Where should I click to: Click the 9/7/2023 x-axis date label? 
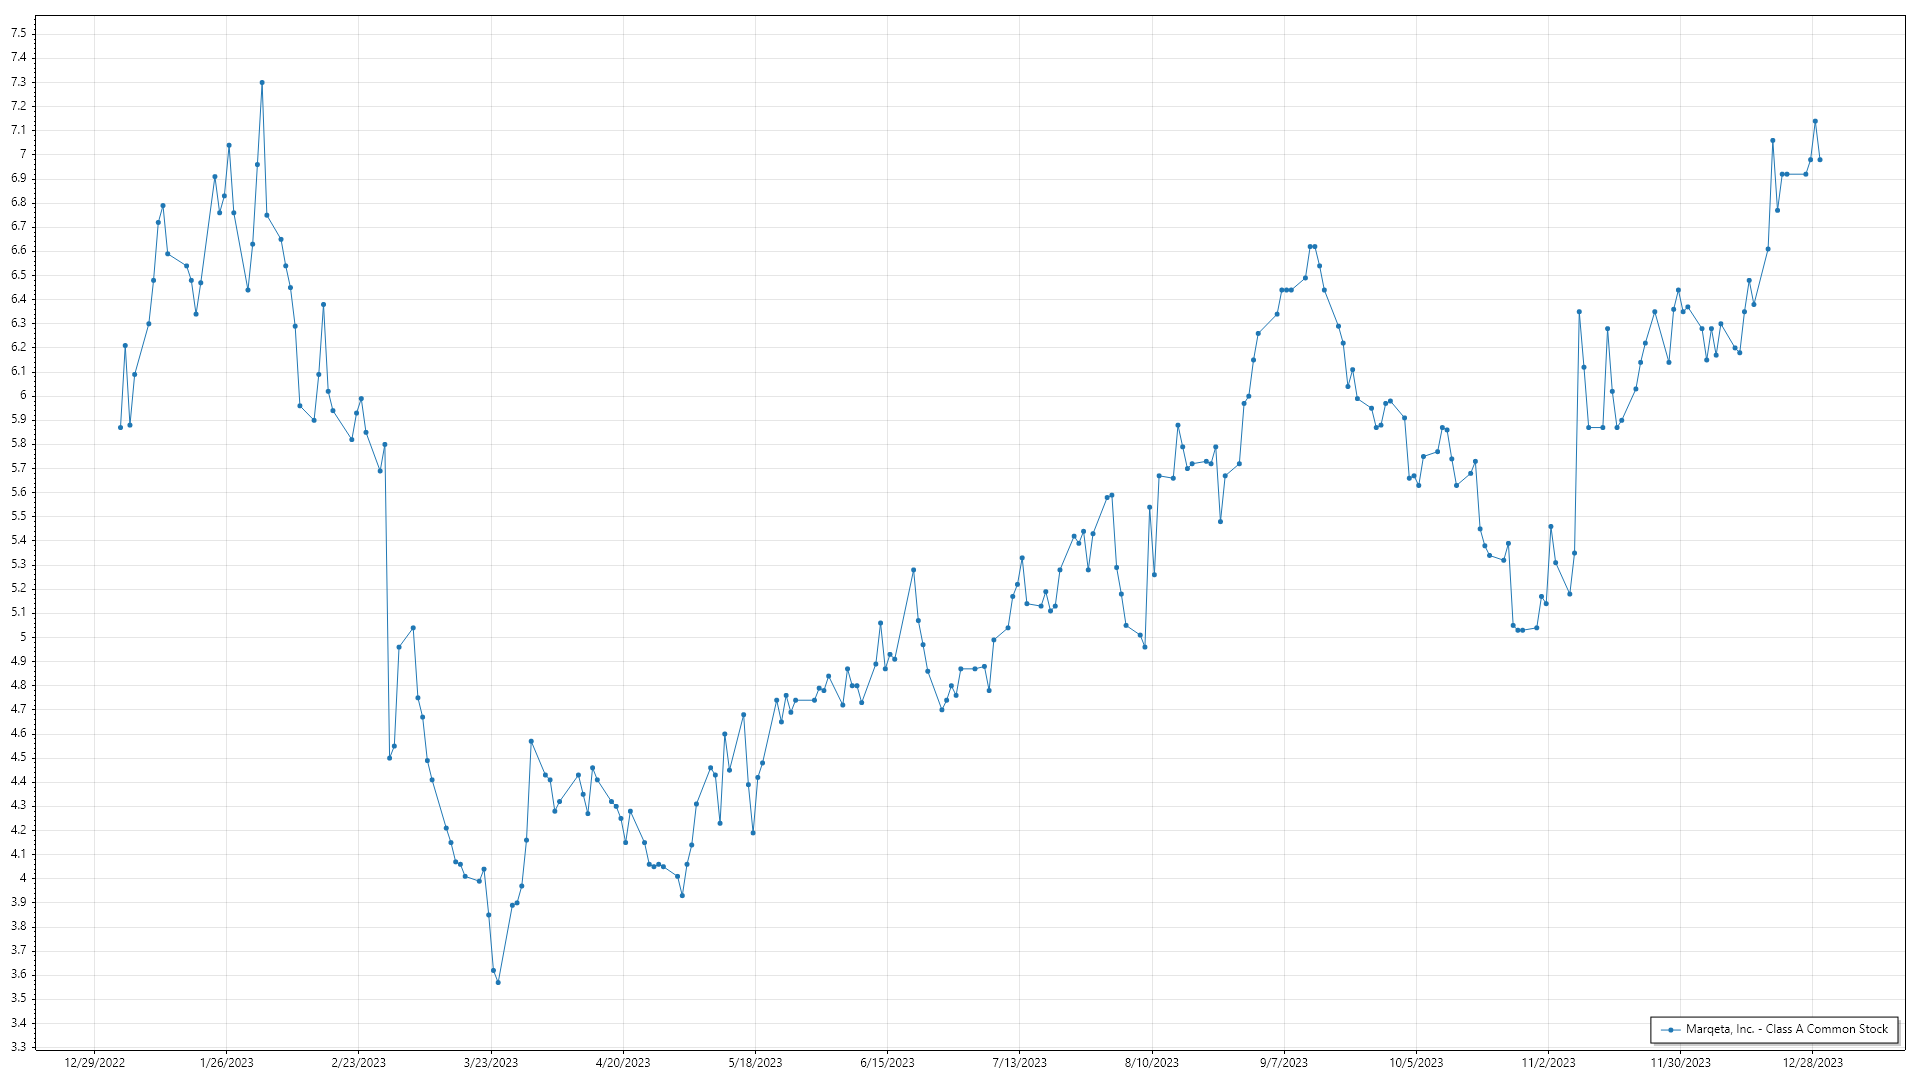[1283, 1063]
